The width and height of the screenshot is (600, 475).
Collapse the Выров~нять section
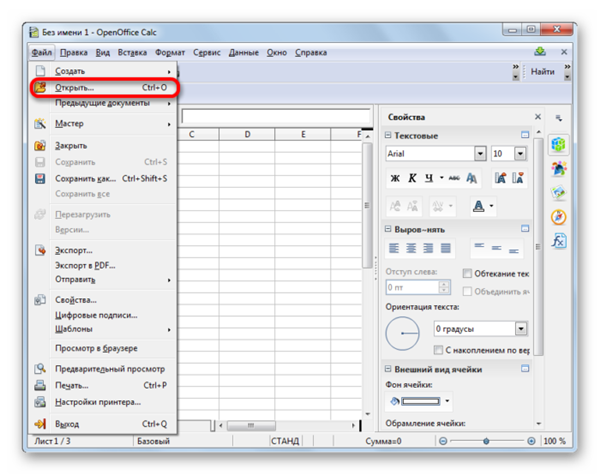[x=388, y=229]
